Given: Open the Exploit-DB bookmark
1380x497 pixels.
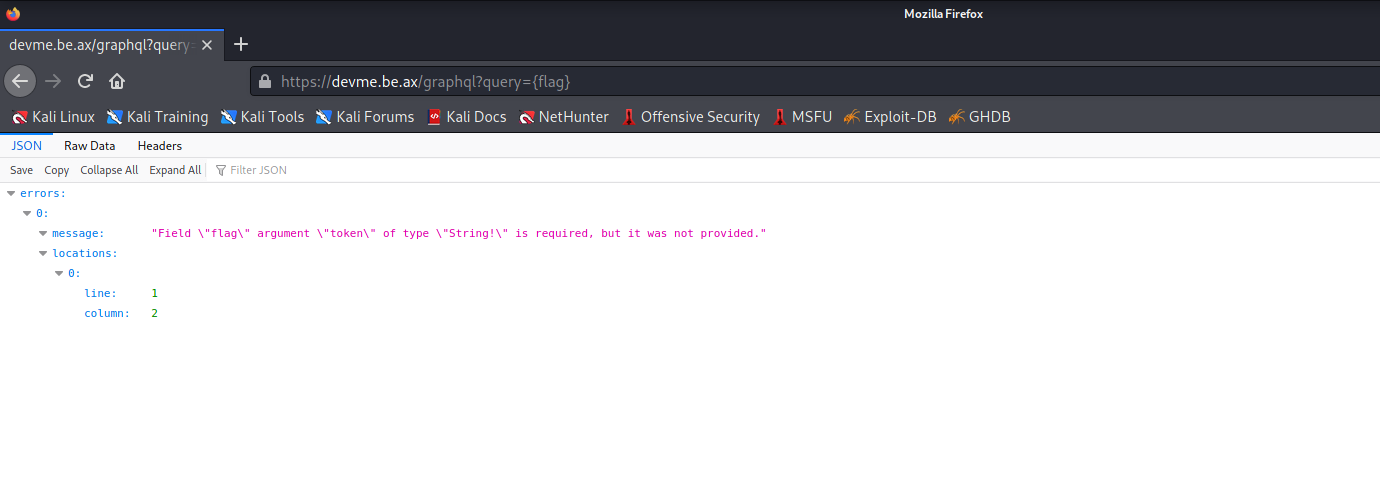Looking at the screenshot, I should pos(890,117).
